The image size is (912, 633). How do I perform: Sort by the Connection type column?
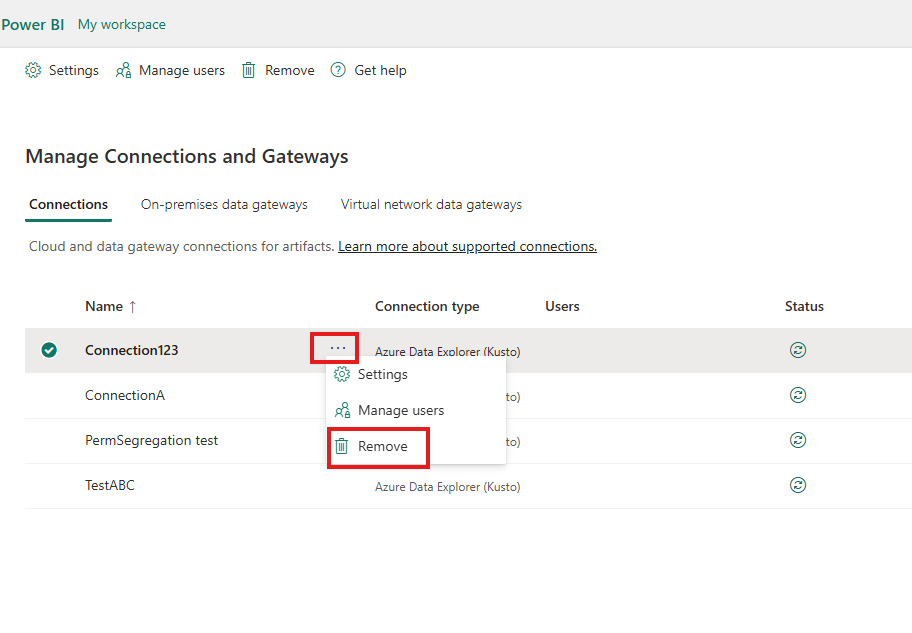[x=427, y=307]
